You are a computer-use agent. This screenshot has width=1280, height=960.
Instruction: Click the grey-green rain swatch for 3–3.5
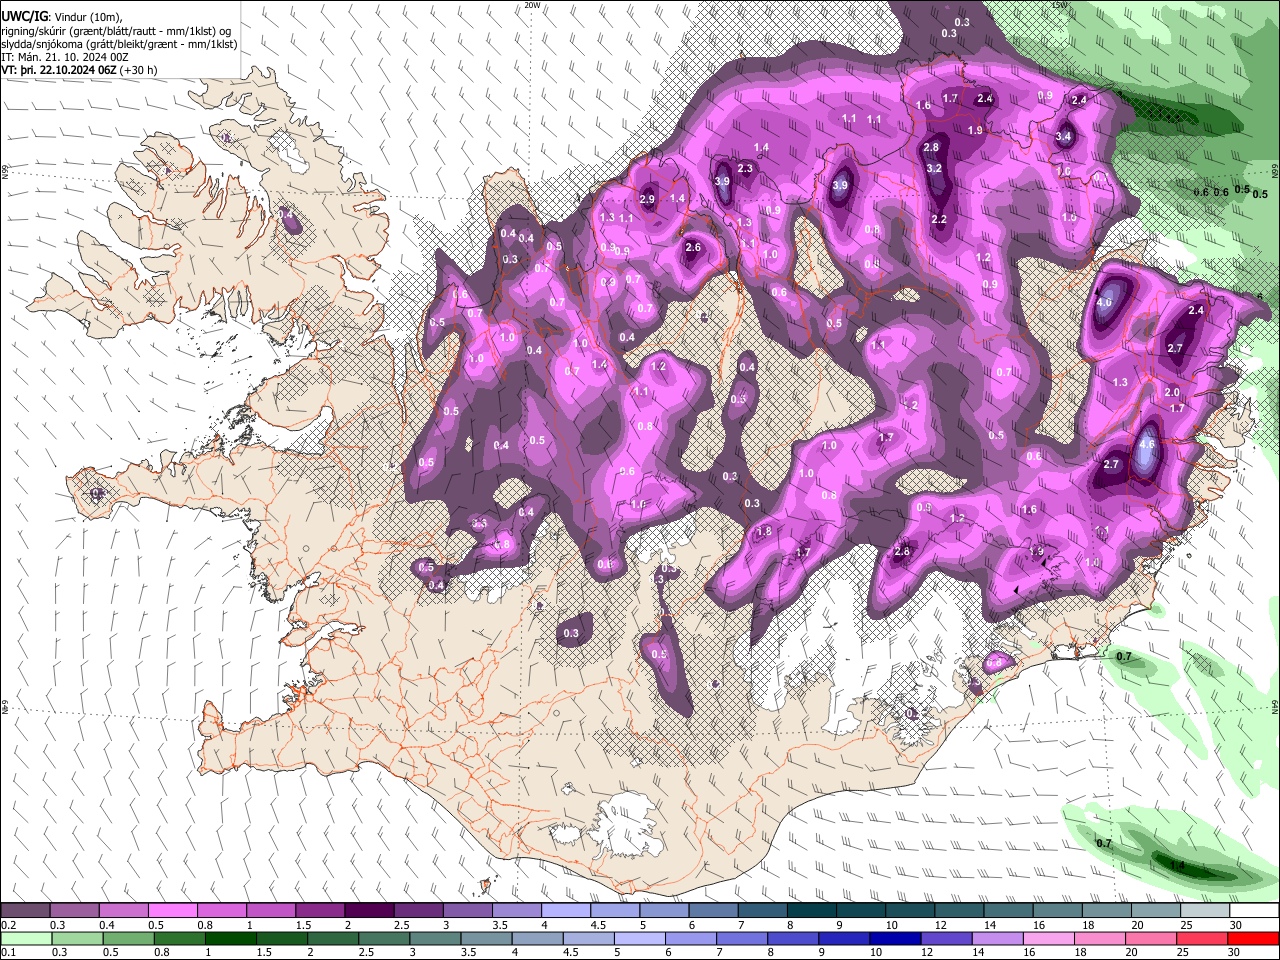pos(436,938)
